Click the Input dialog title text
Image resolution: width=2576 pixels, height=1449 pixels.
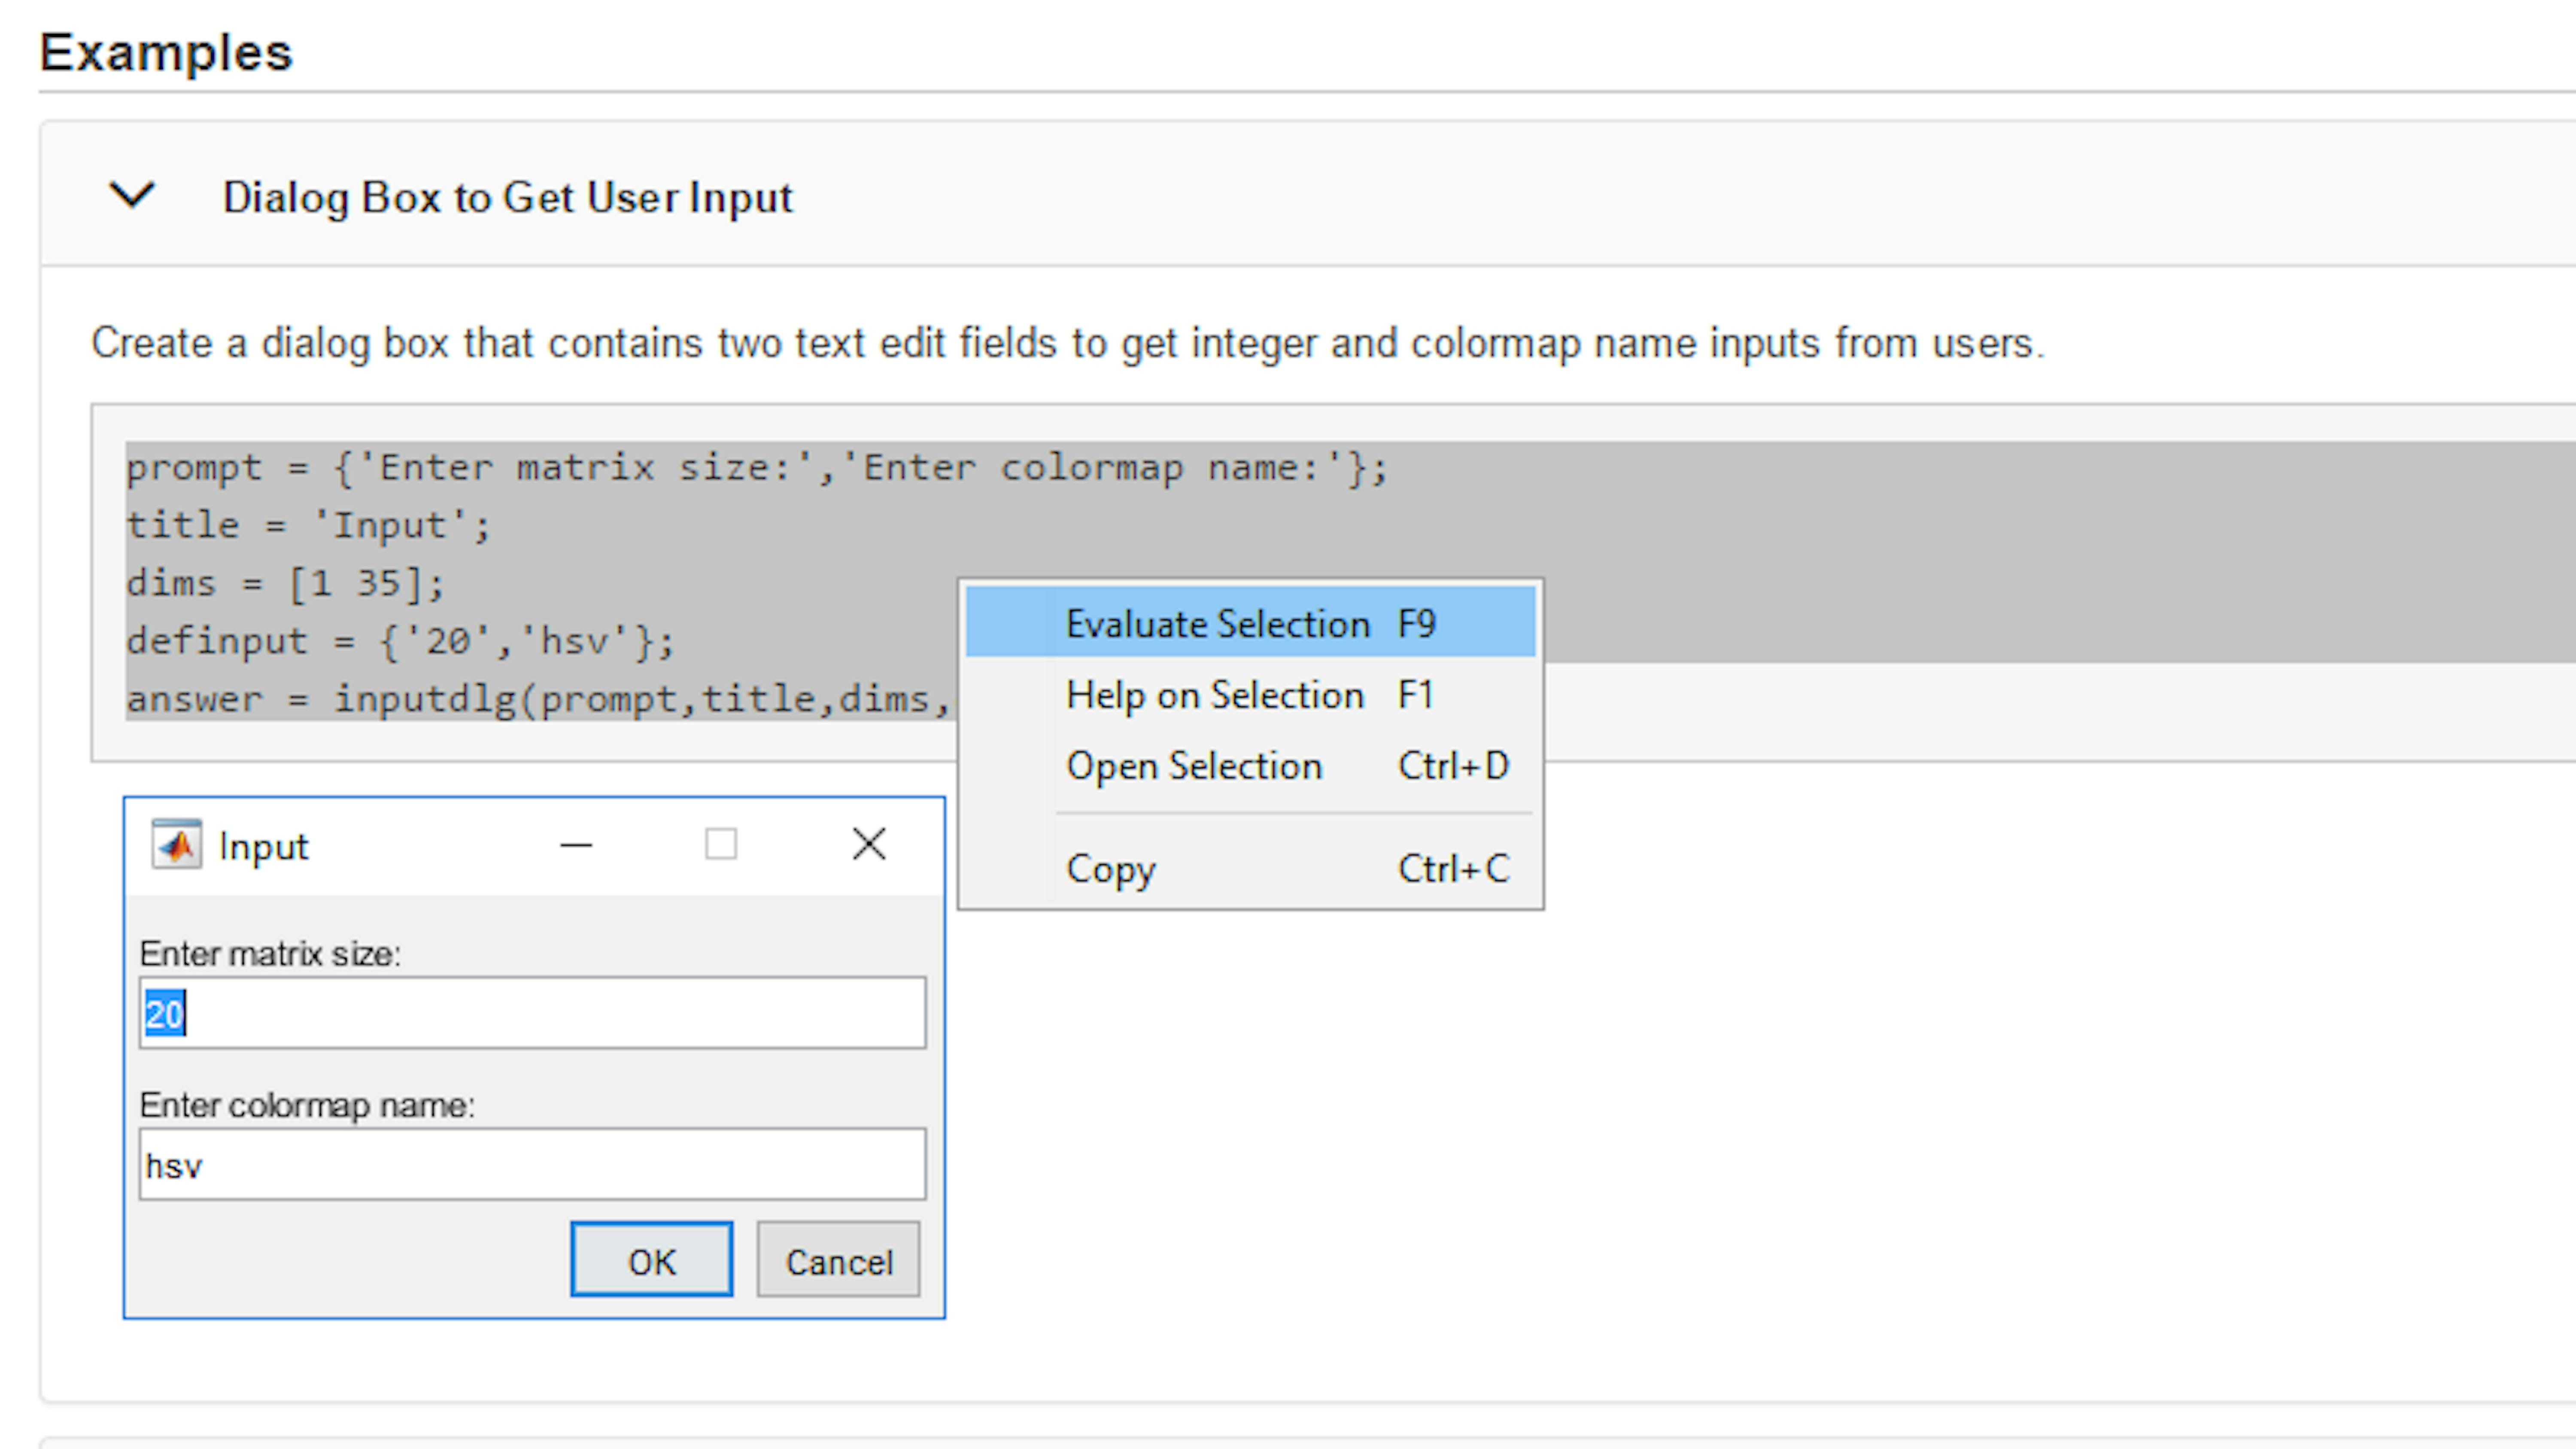[263, 847]
